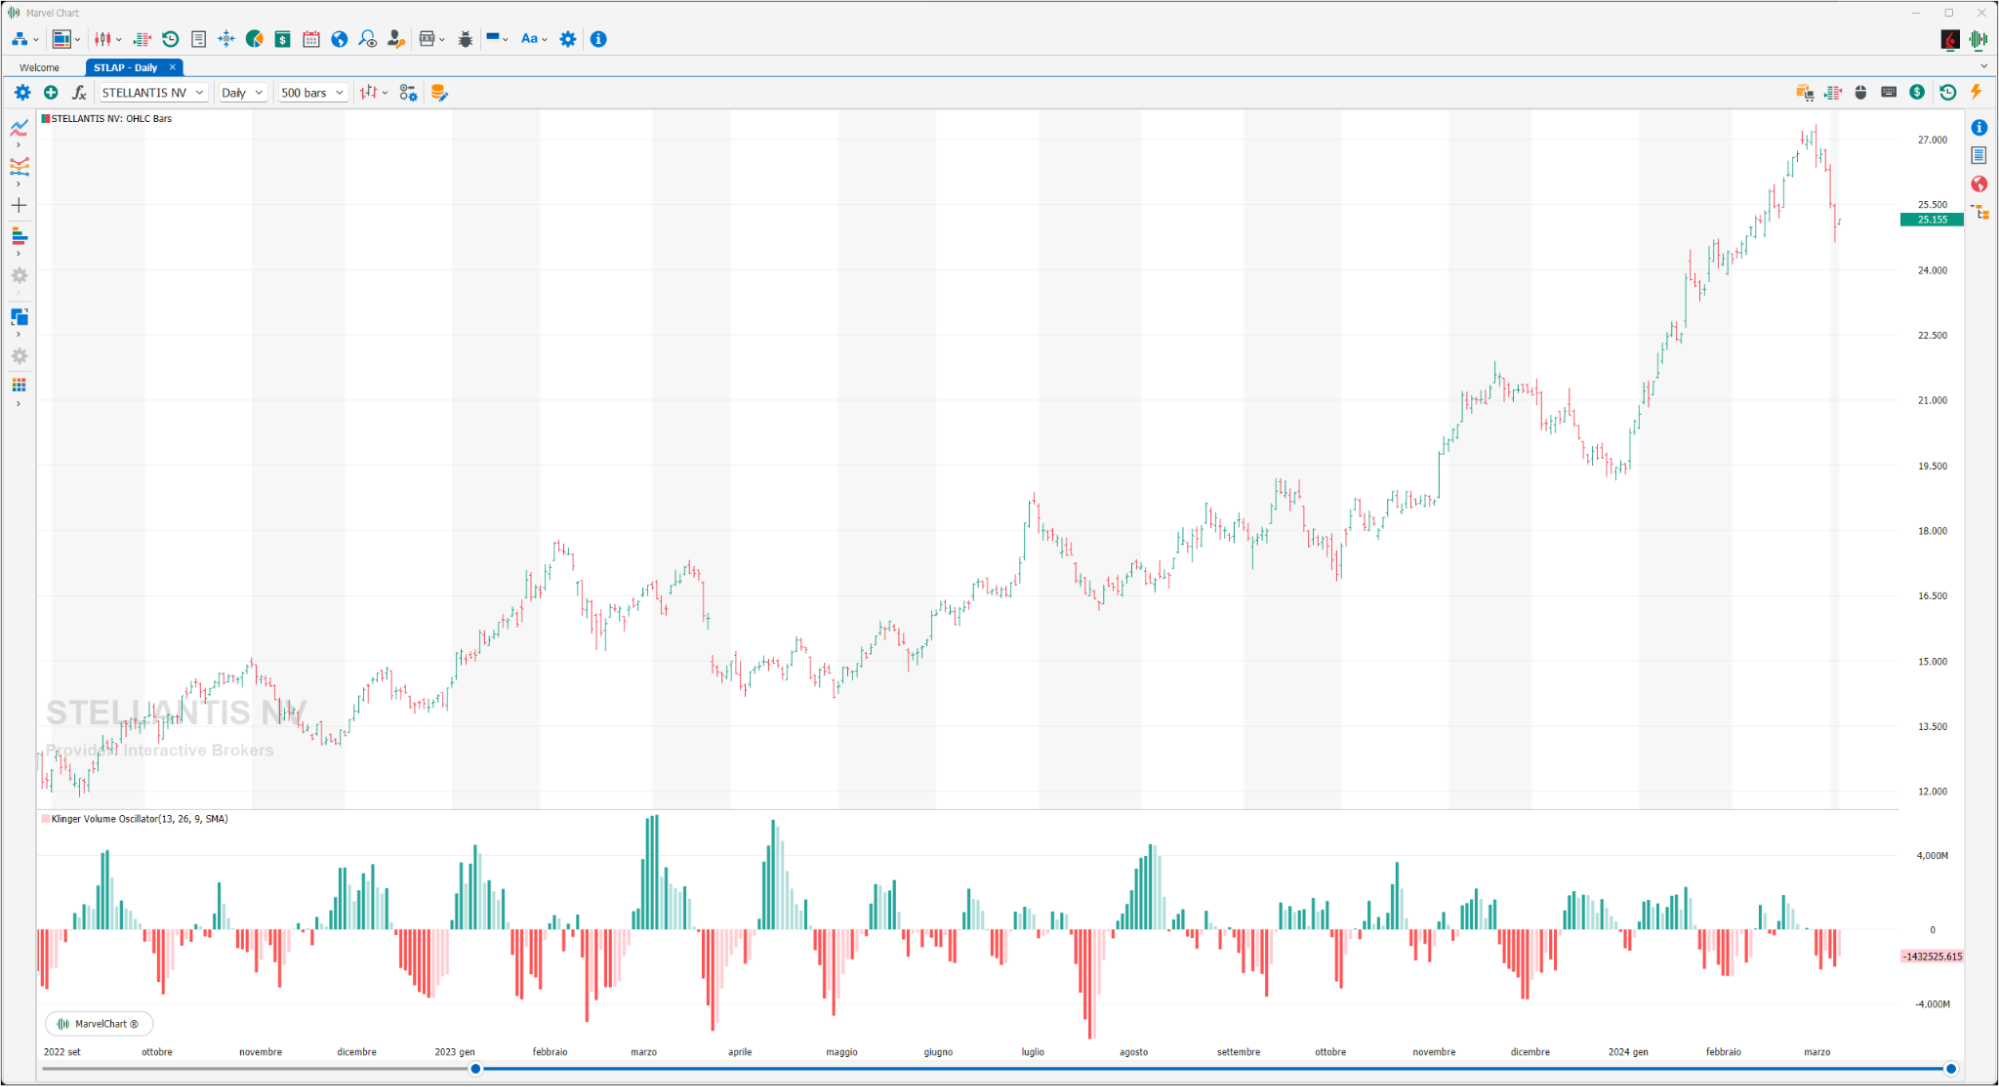Expand chevron under colored grid sidebar icon
The height and width of the screenshot is (1087, 1999).
[18, 404]
